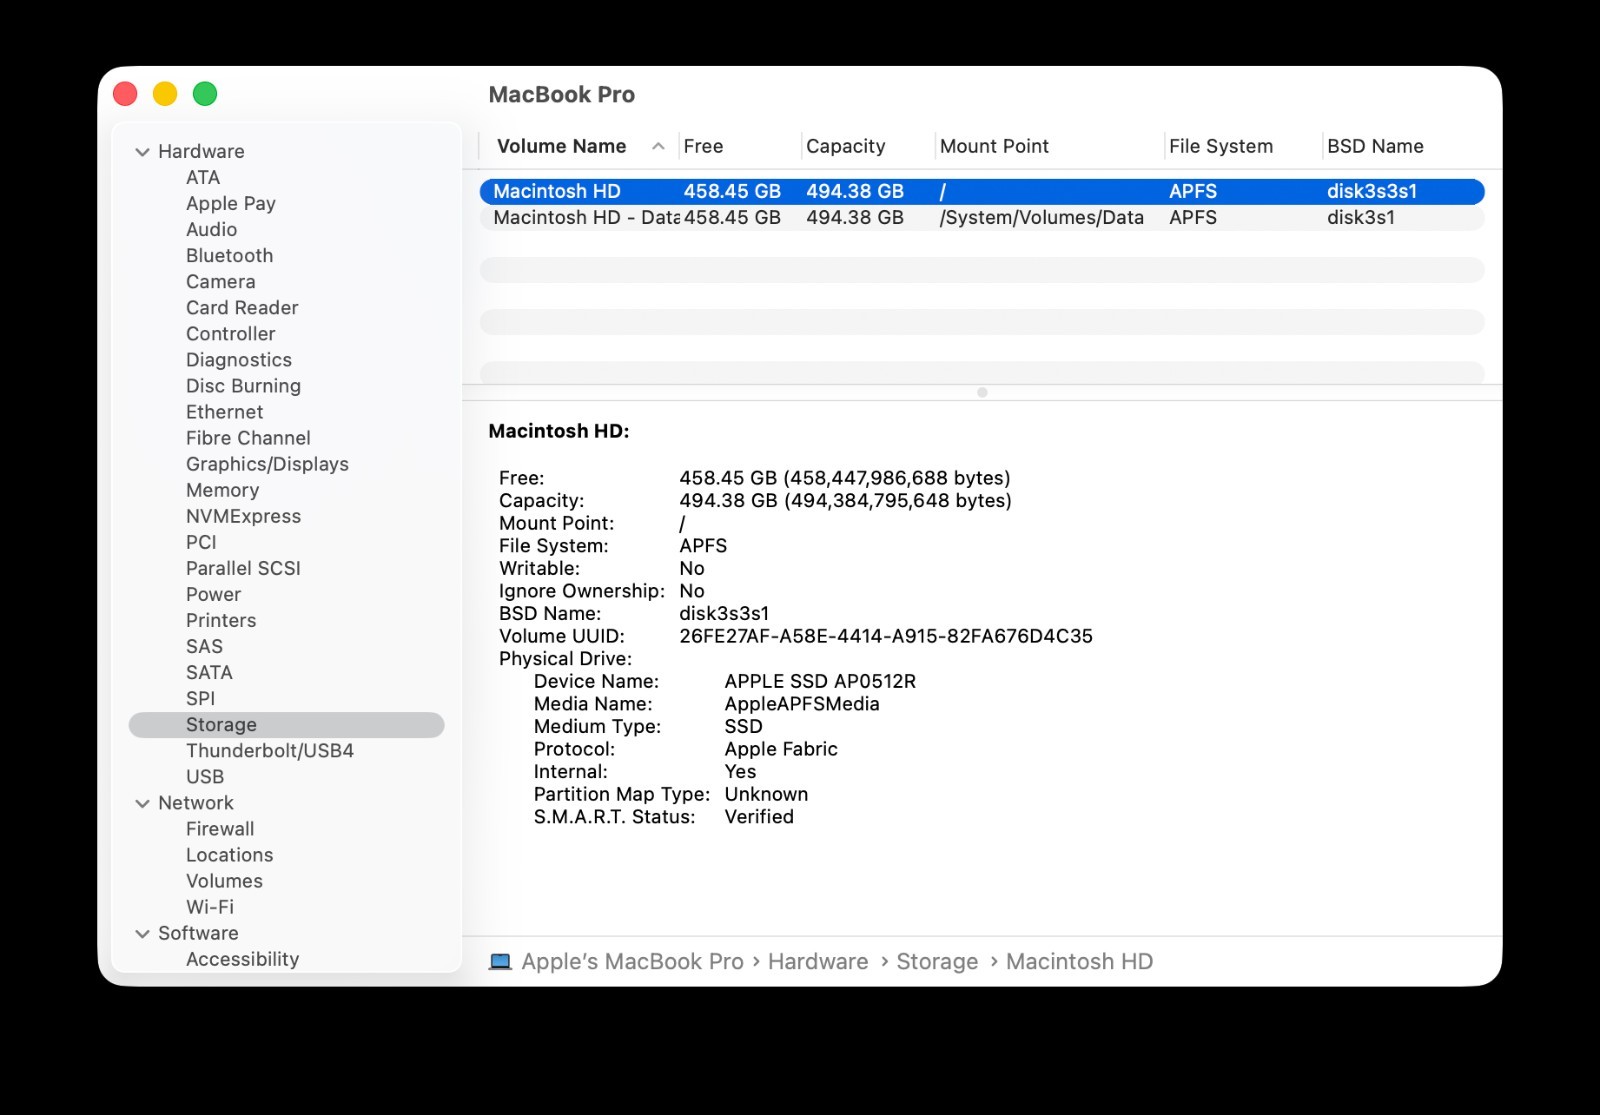Open Parallel SCSI entry
Viewport: 1600px width, 1115px height.
[x=243, y=567]
